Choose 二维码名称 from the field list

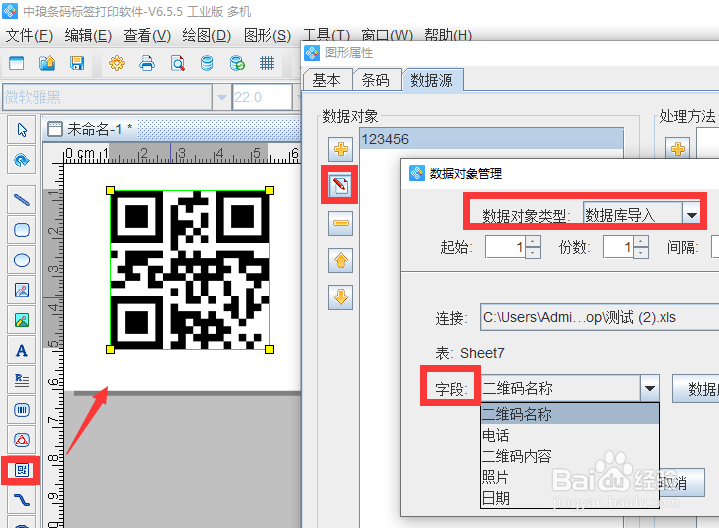pos(570,414)
